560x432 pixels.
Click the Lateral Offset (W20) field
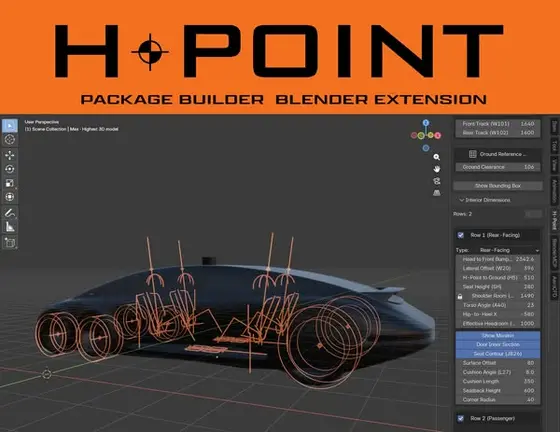498,268
